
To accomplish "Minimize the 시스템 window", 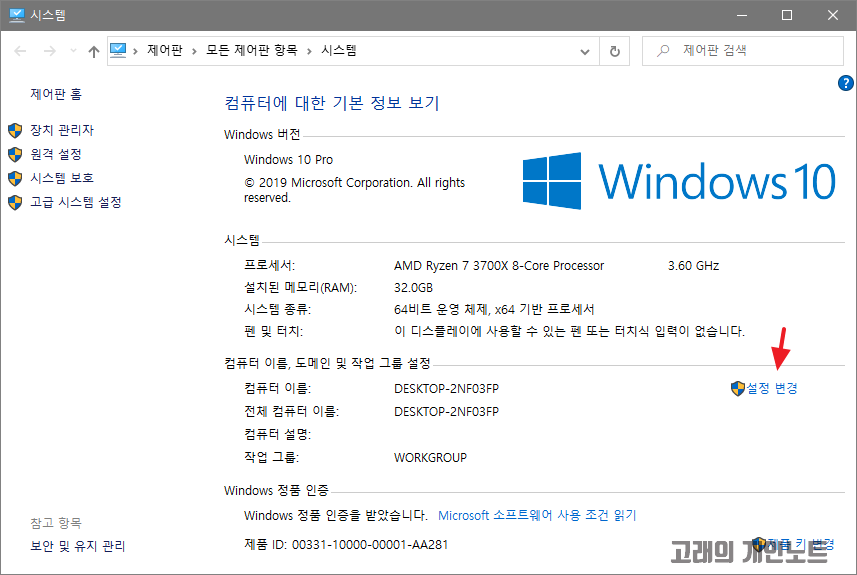I will pyautogui.click(x=742, y=15).
